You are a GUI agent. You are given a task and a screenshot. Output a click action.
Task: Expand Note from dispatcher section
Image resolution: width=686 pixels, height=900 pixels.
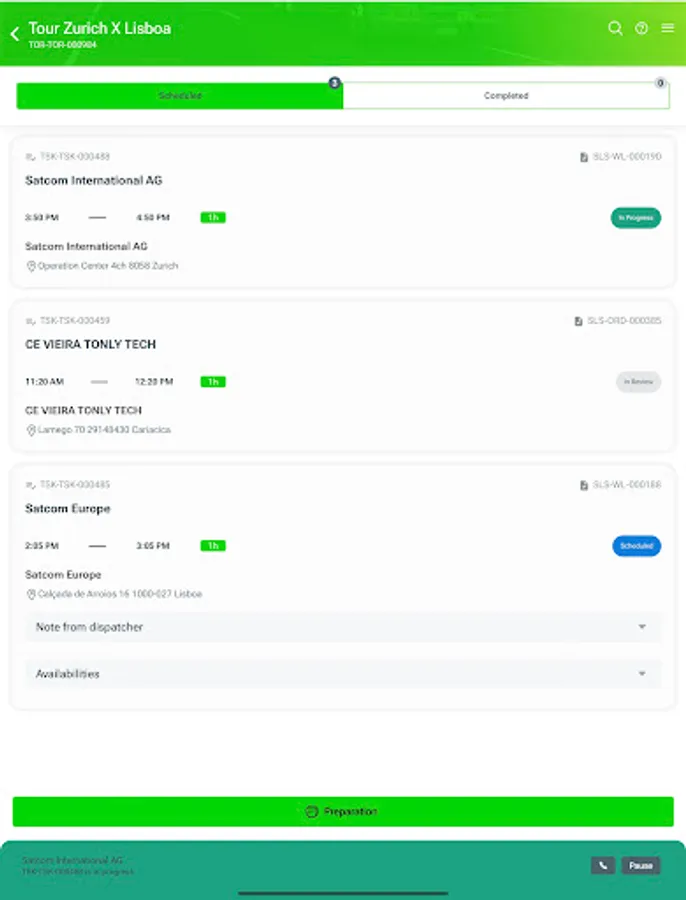pyautogui.click(x=343, y=627)
